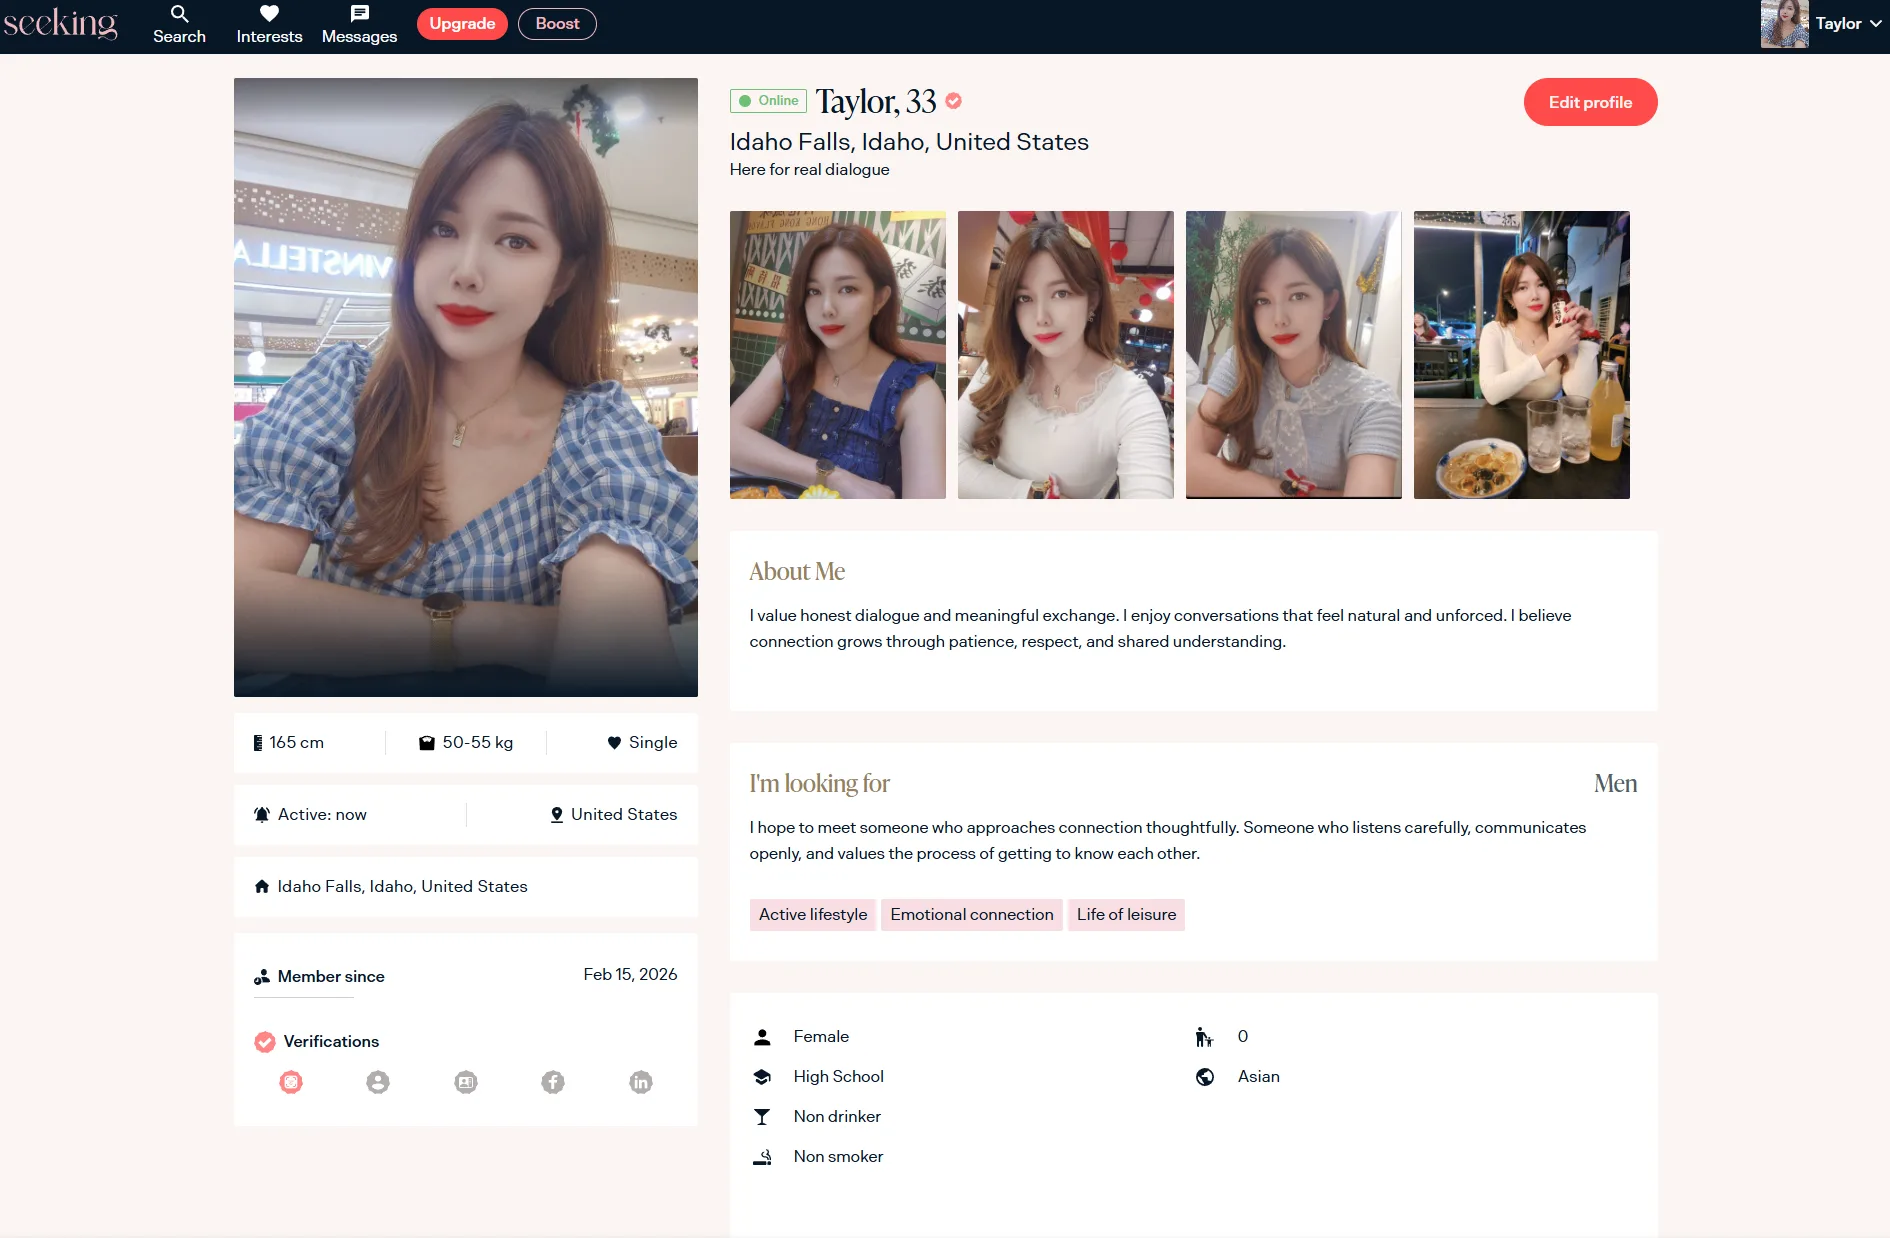The image size is (1890, 1238).
Task: Open the large main profile photo
Action: (466, 387)
